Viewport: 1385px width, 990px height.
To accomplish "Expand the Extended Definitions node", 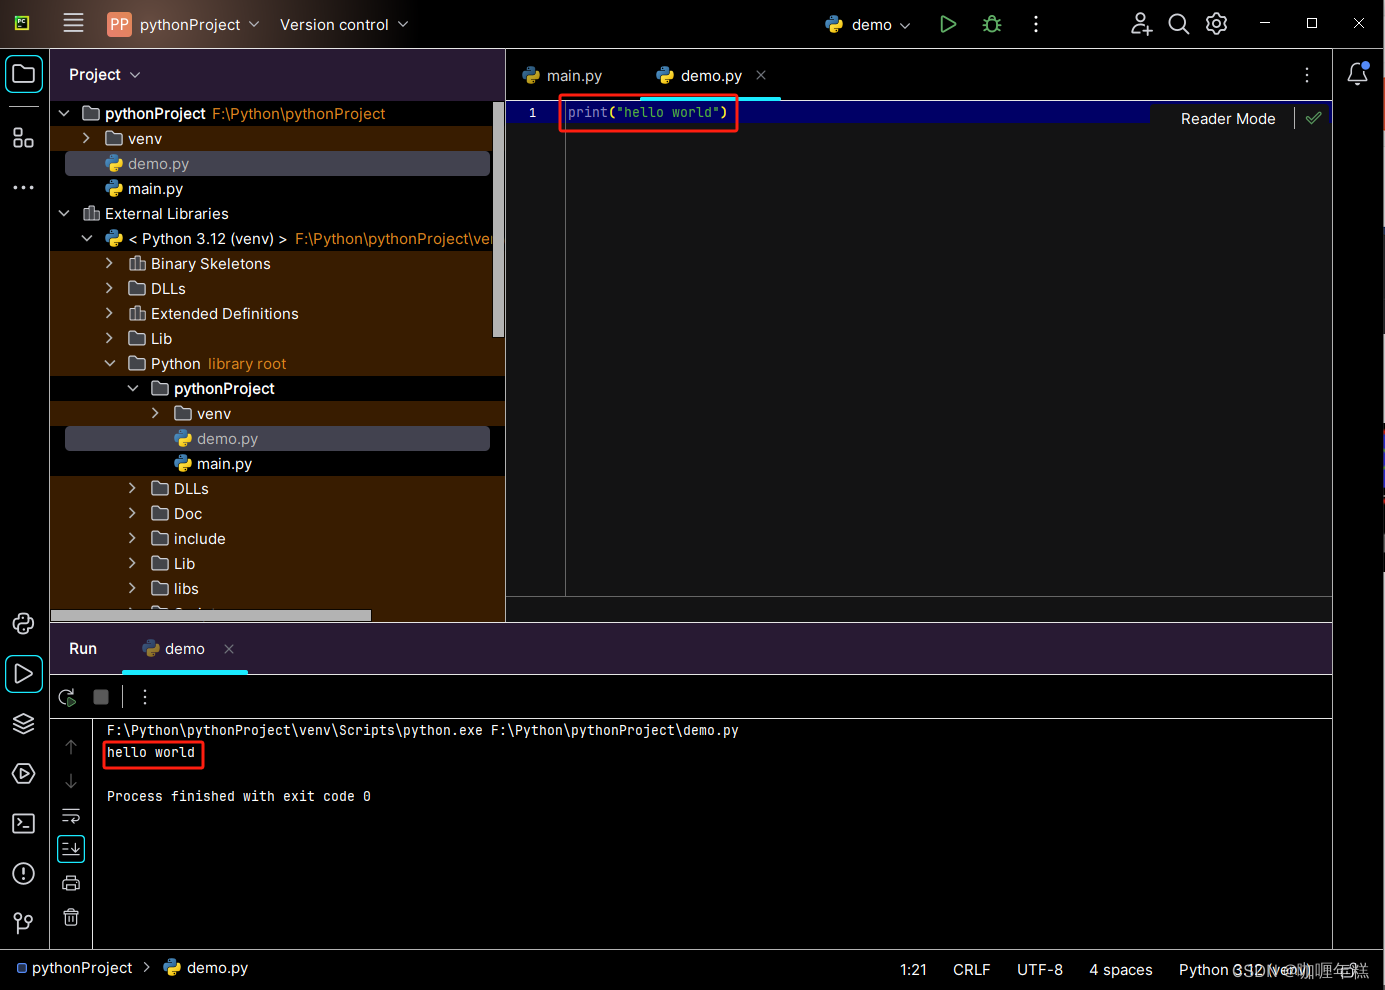I will [110, 313].
